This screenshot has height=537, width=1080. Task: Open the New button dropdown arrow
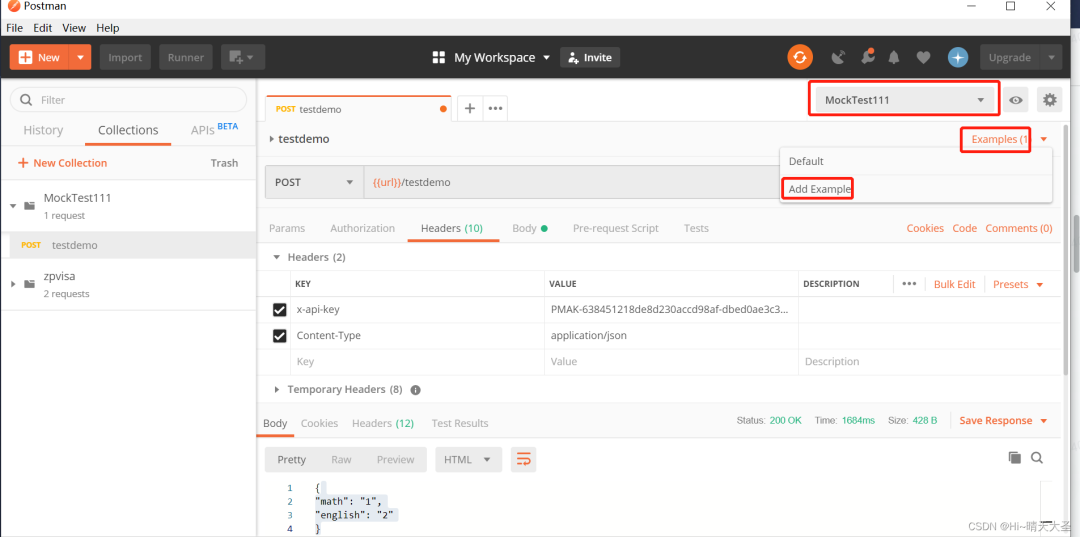[x=81, y=57]
